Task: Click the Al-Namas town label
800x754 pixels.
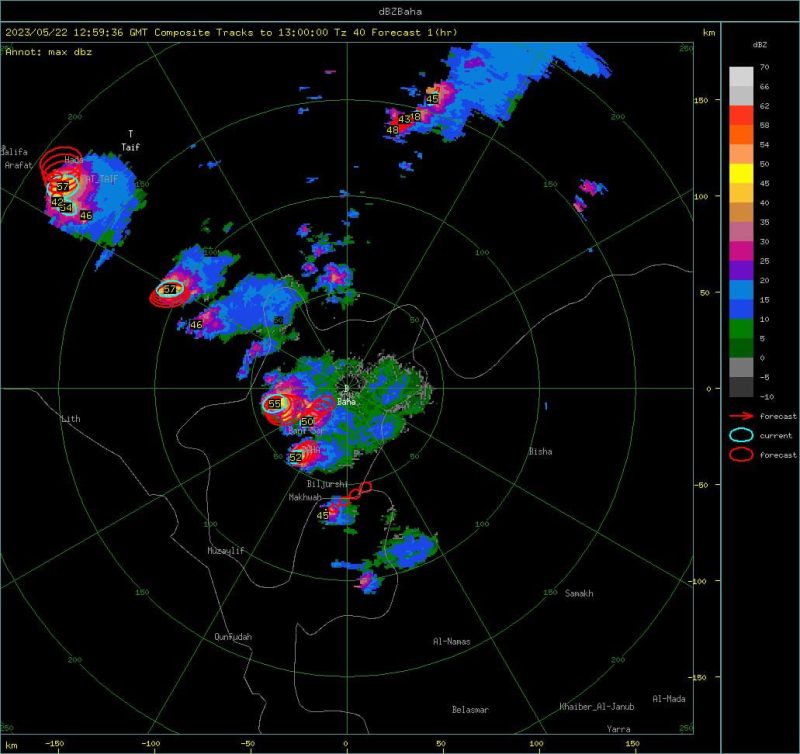Action: [452, 641]
